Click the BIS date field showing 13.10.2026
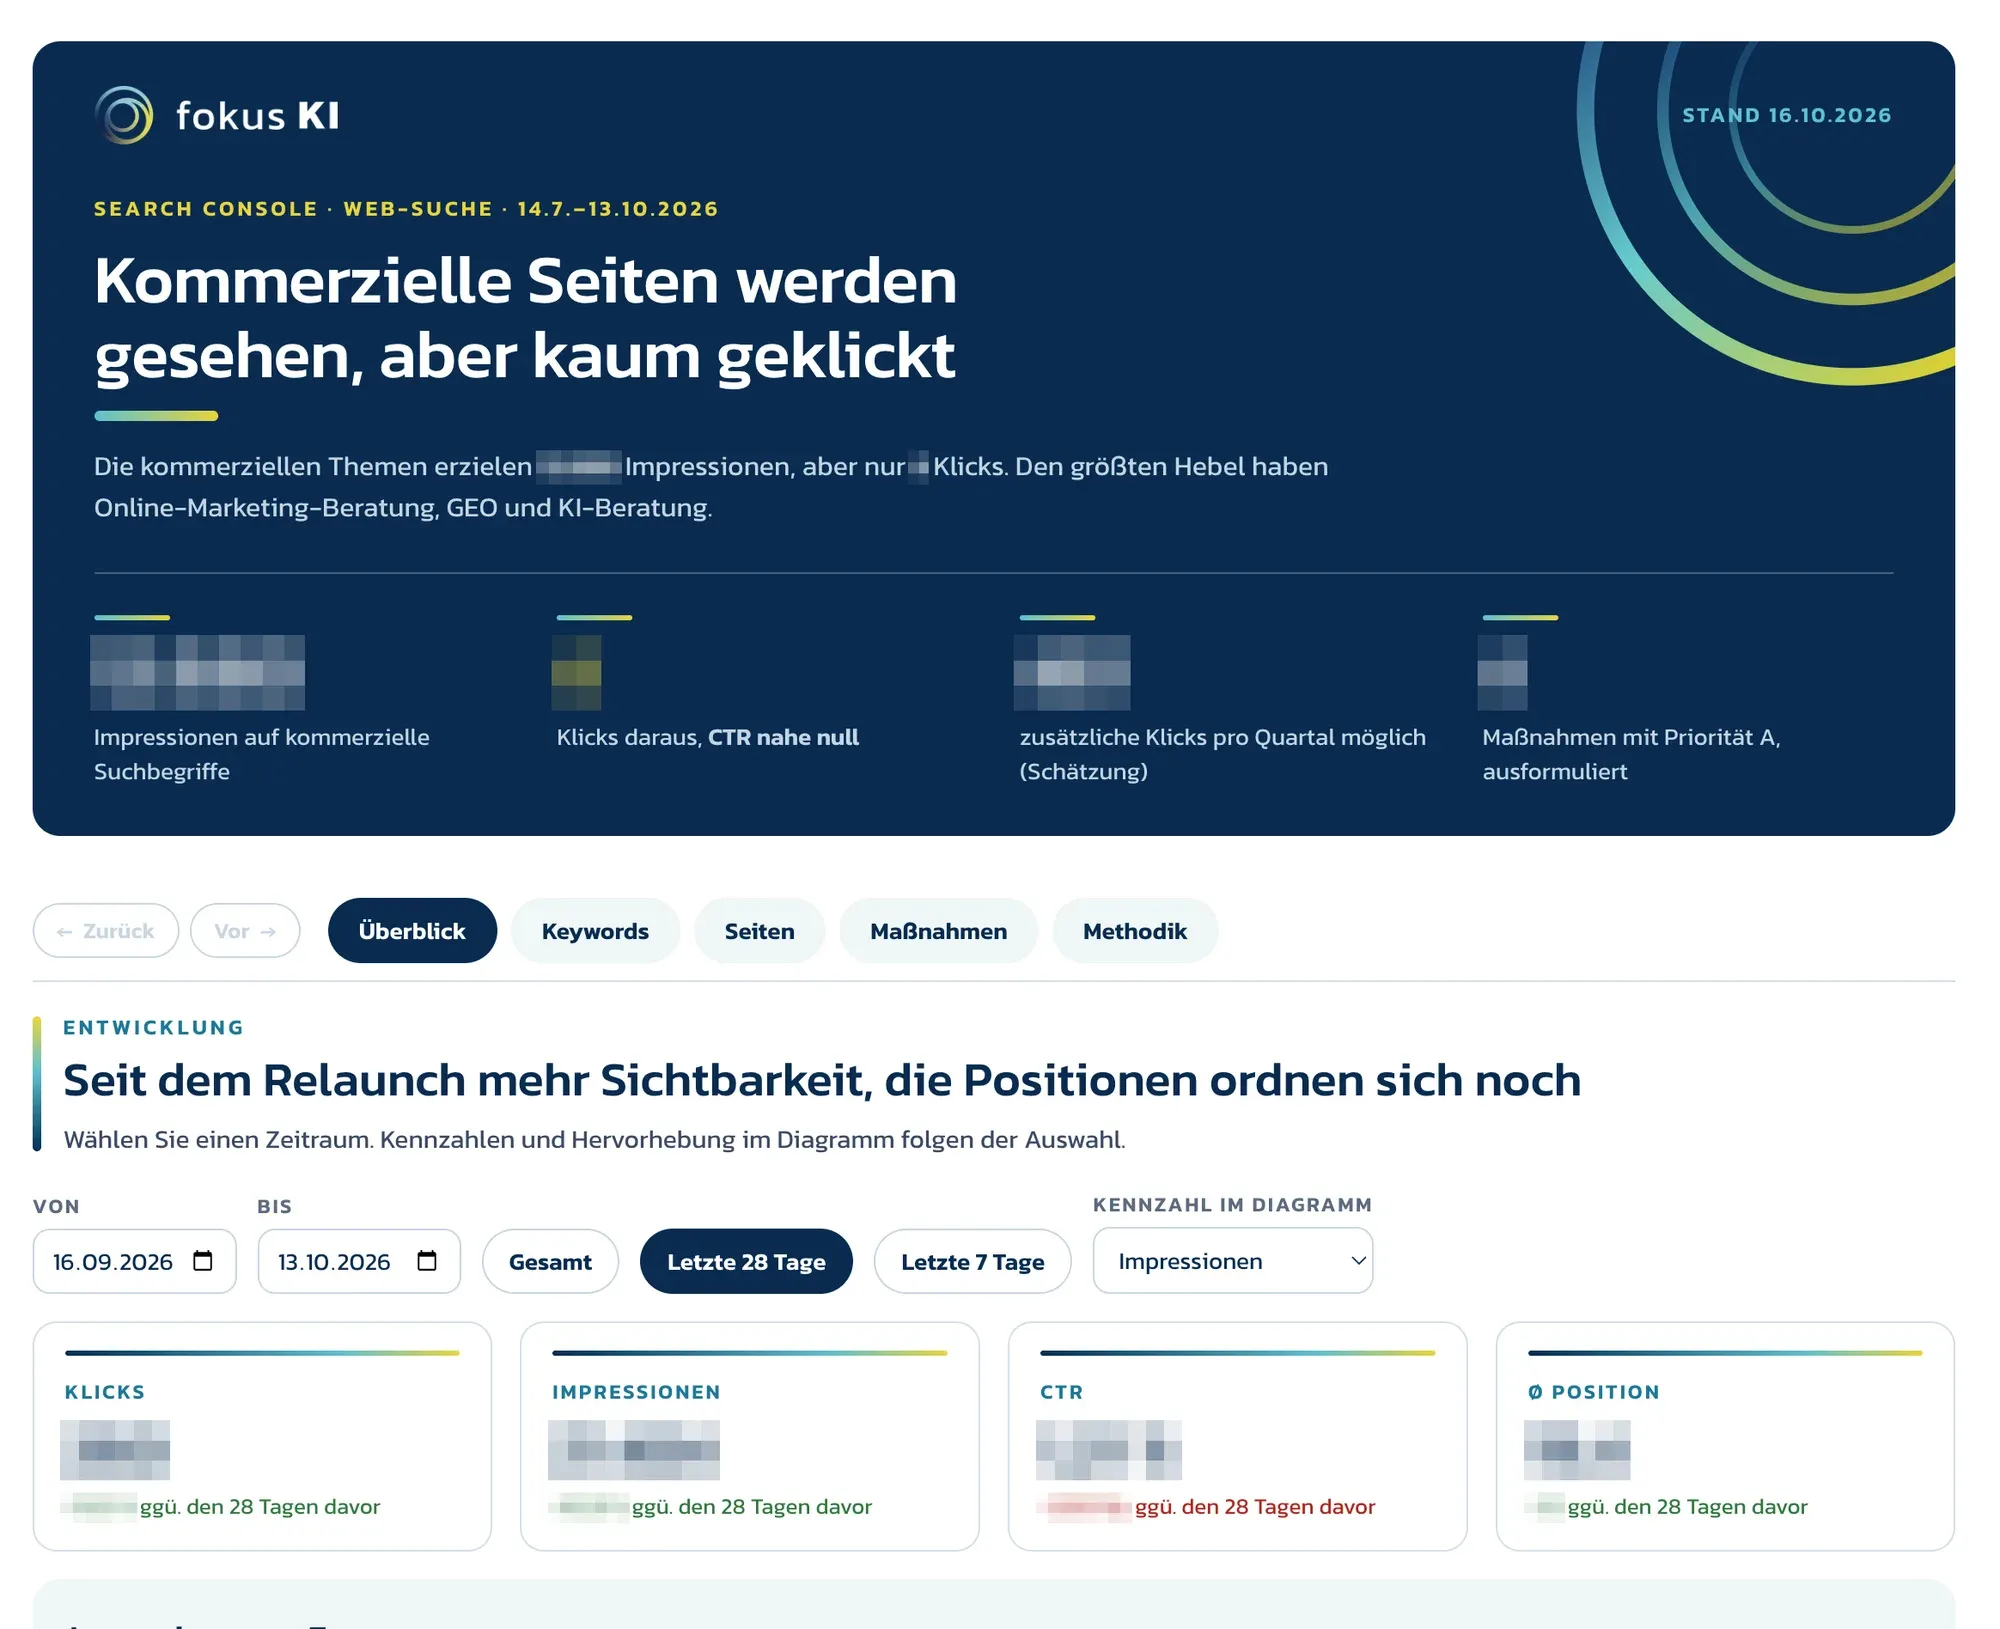The image size is (2000, 1629). point(359,1261)
